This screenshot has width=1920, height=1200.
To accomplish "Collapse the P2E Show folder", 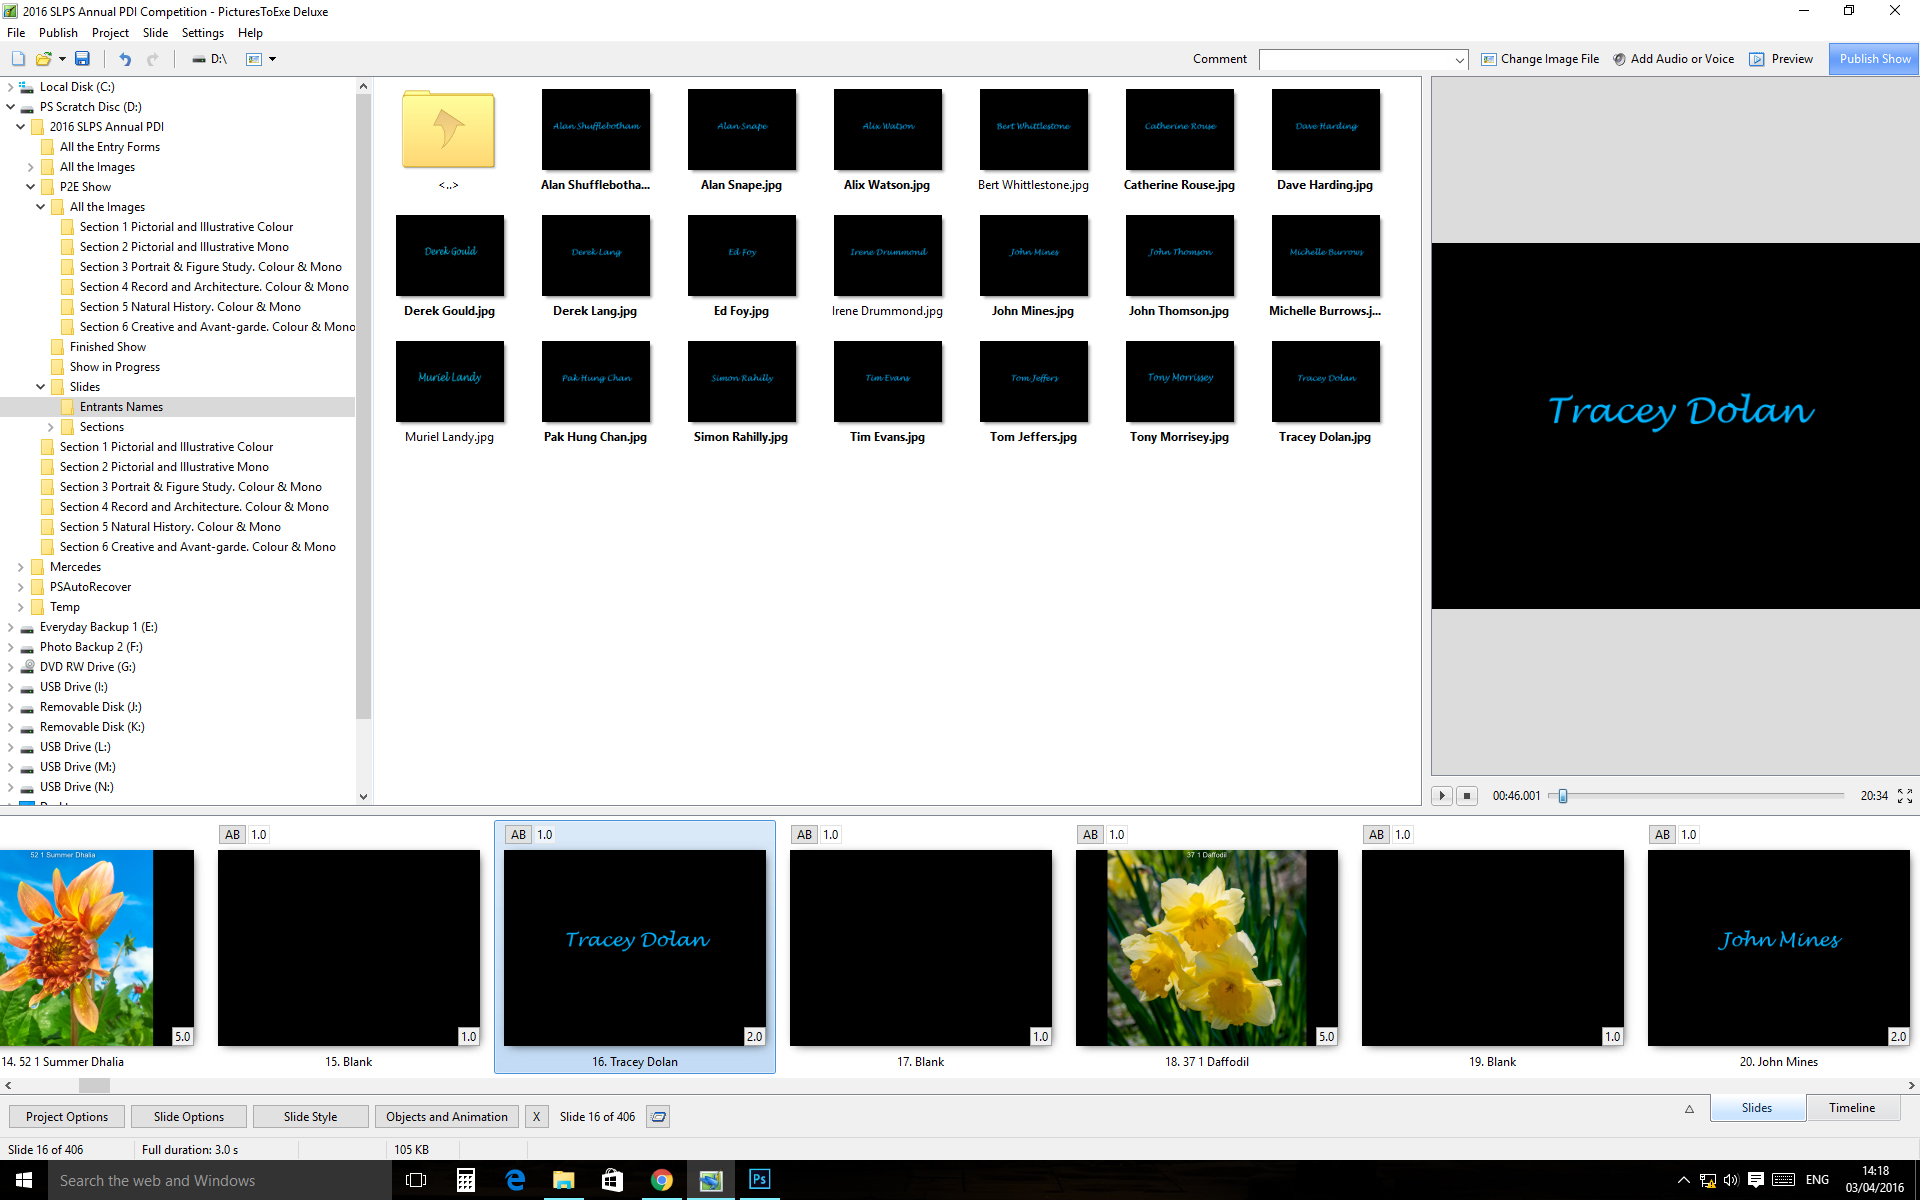I will (x=31, y=187).
